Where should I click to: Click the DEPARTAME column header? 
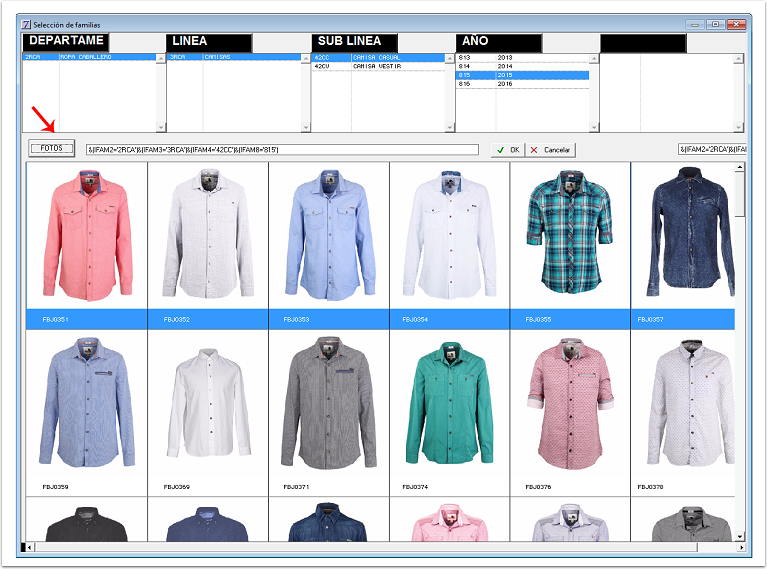66,41
